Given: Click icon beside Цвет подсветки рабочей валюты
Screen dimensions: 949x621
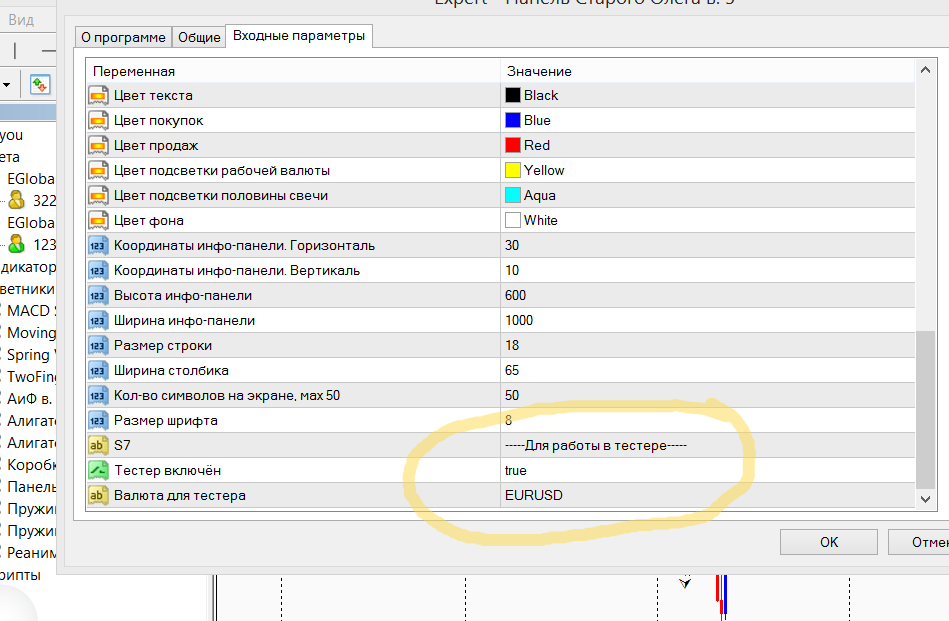Looking at the screenshot, I should click(x=98, y=171).
